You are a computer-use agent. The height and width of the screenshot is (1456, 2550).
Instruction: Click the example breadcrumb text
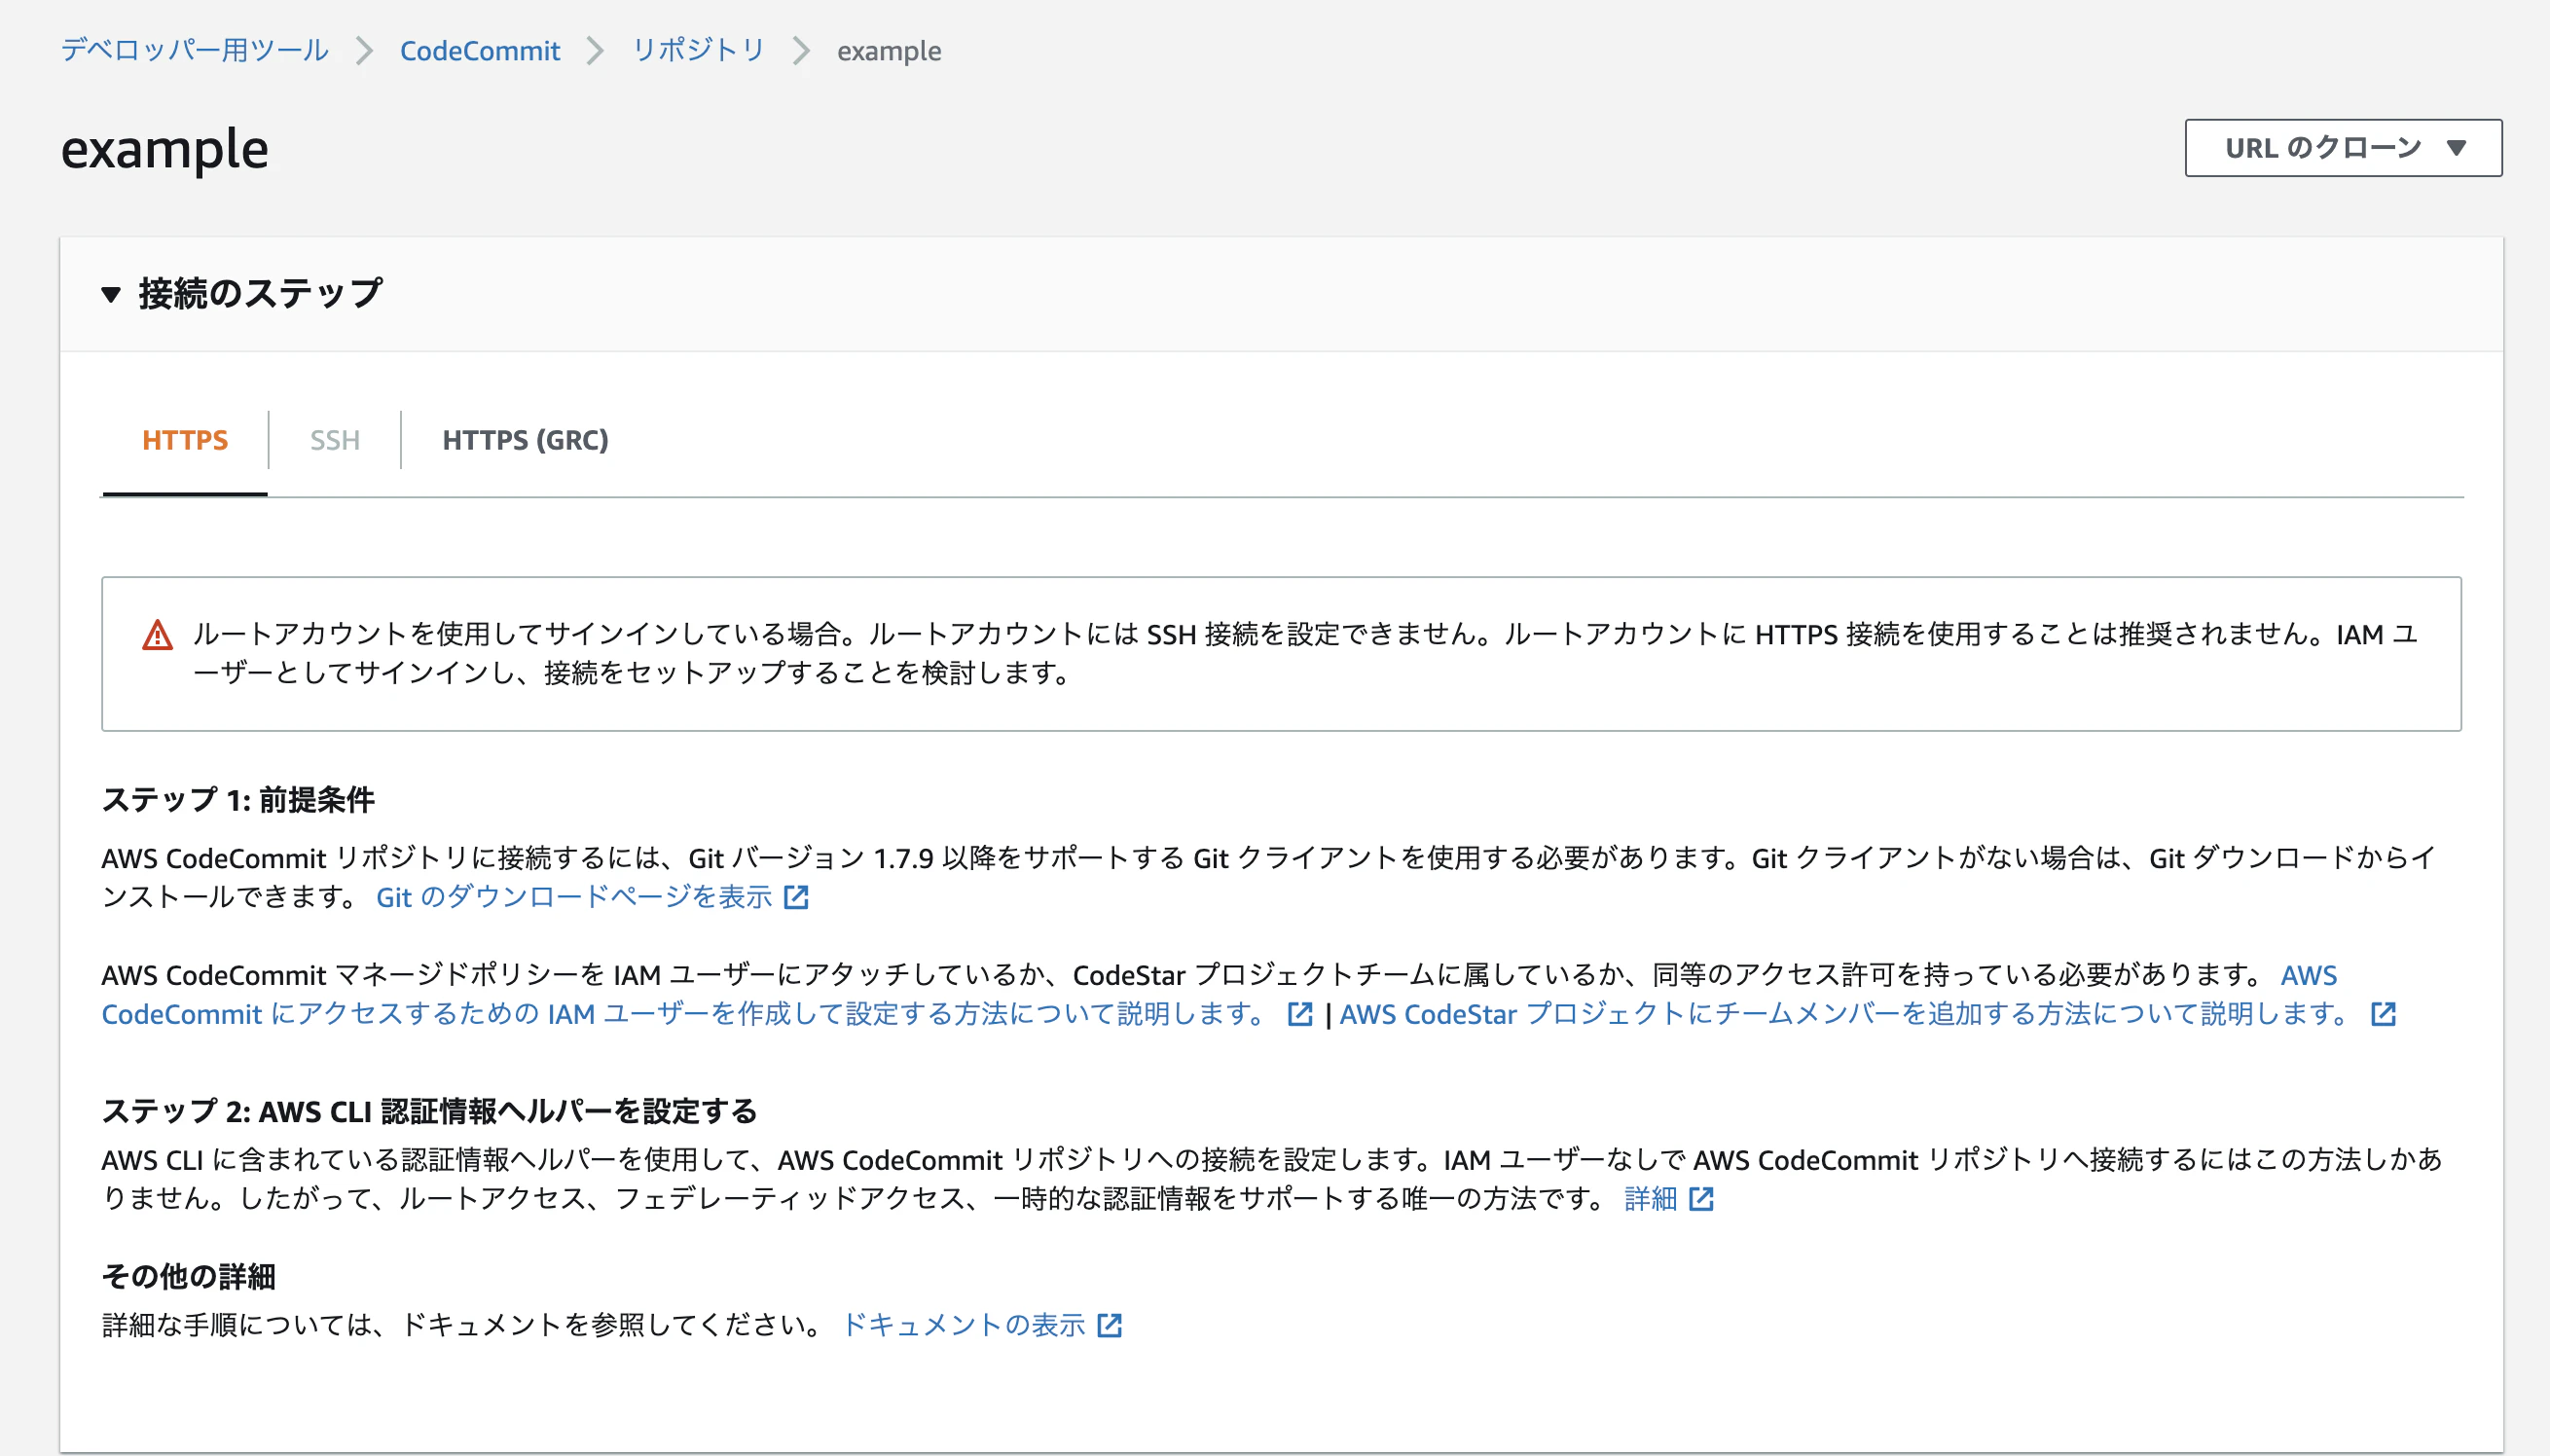[x=889, y=51]
